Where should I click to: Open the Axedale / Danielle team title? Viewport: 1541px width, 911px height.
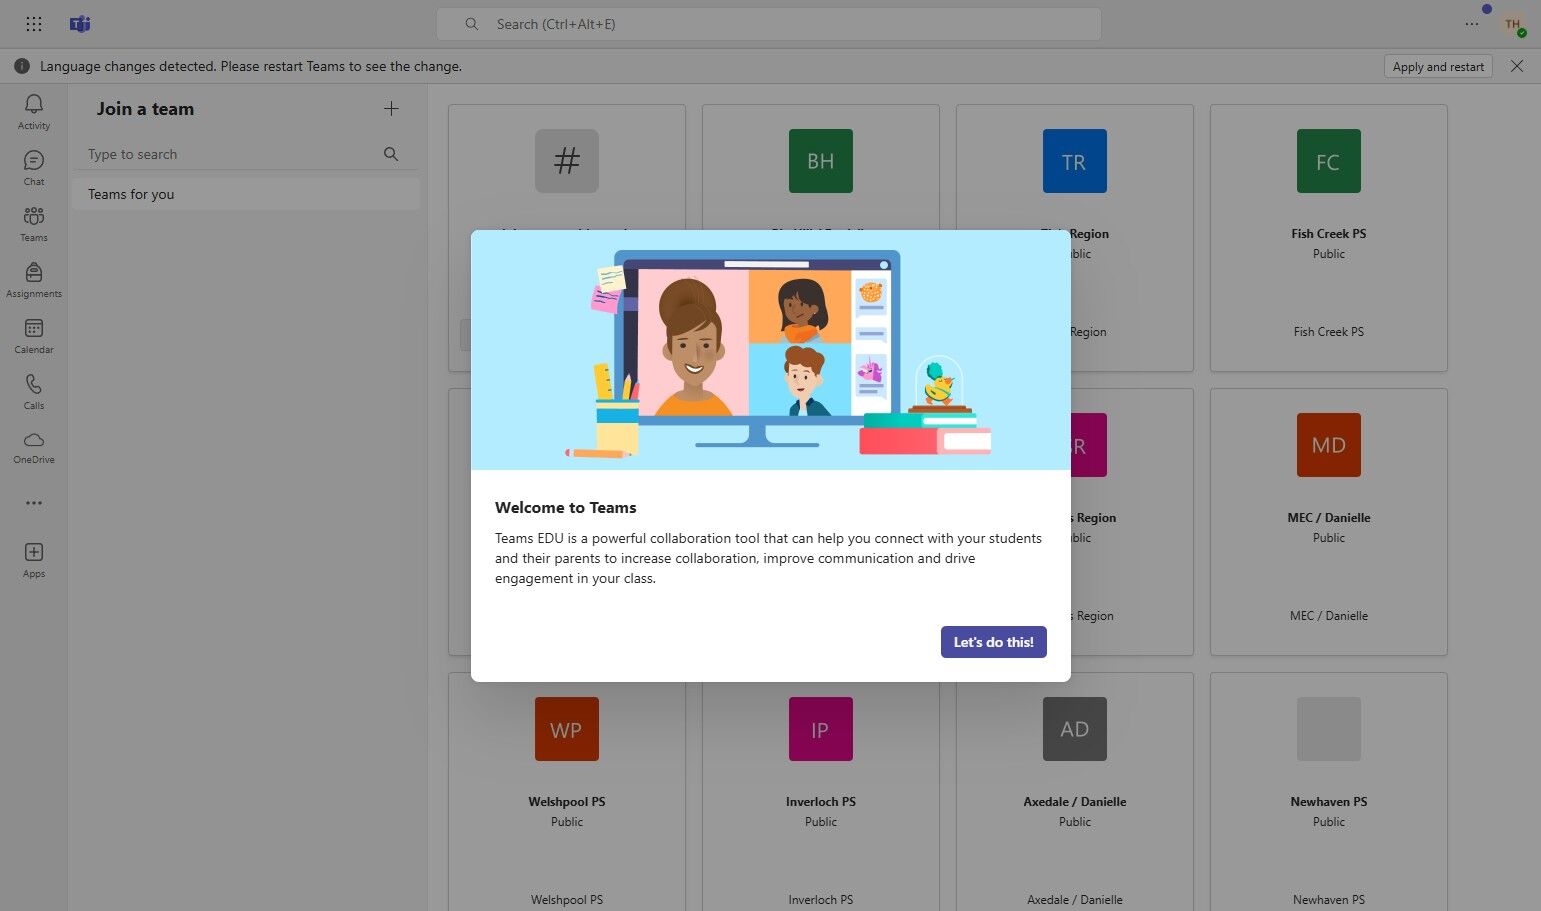pyautogui.click(x=1075, y=801)
